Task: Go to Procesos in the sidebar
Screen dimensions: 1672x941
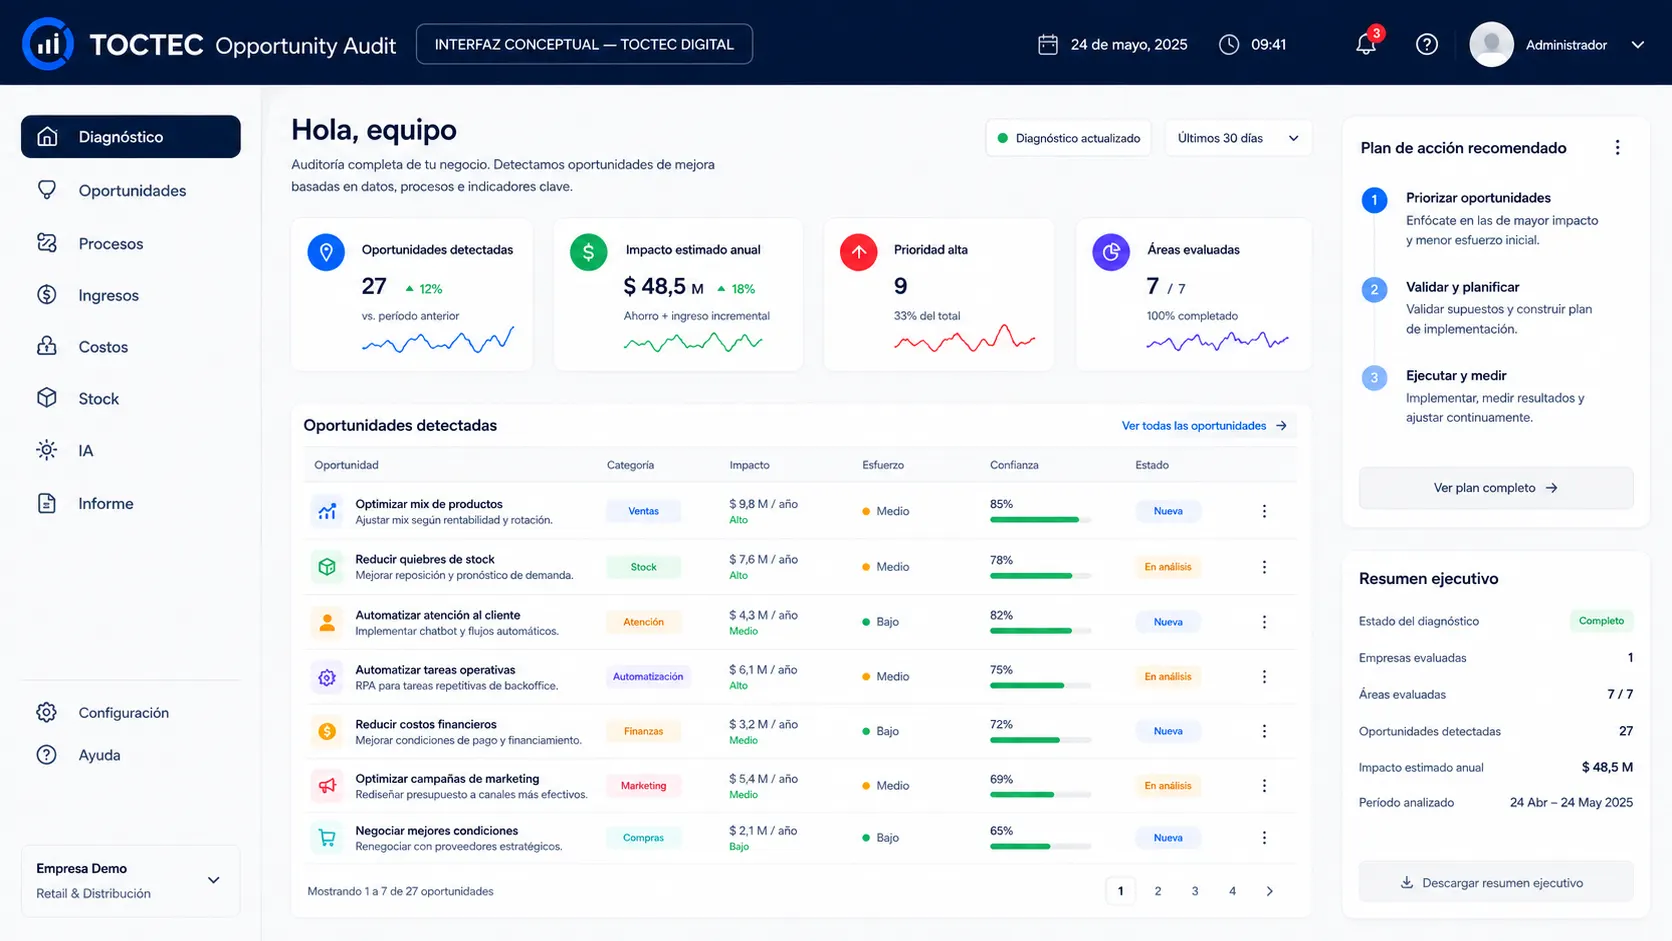Action: click(x=130, y=243)
